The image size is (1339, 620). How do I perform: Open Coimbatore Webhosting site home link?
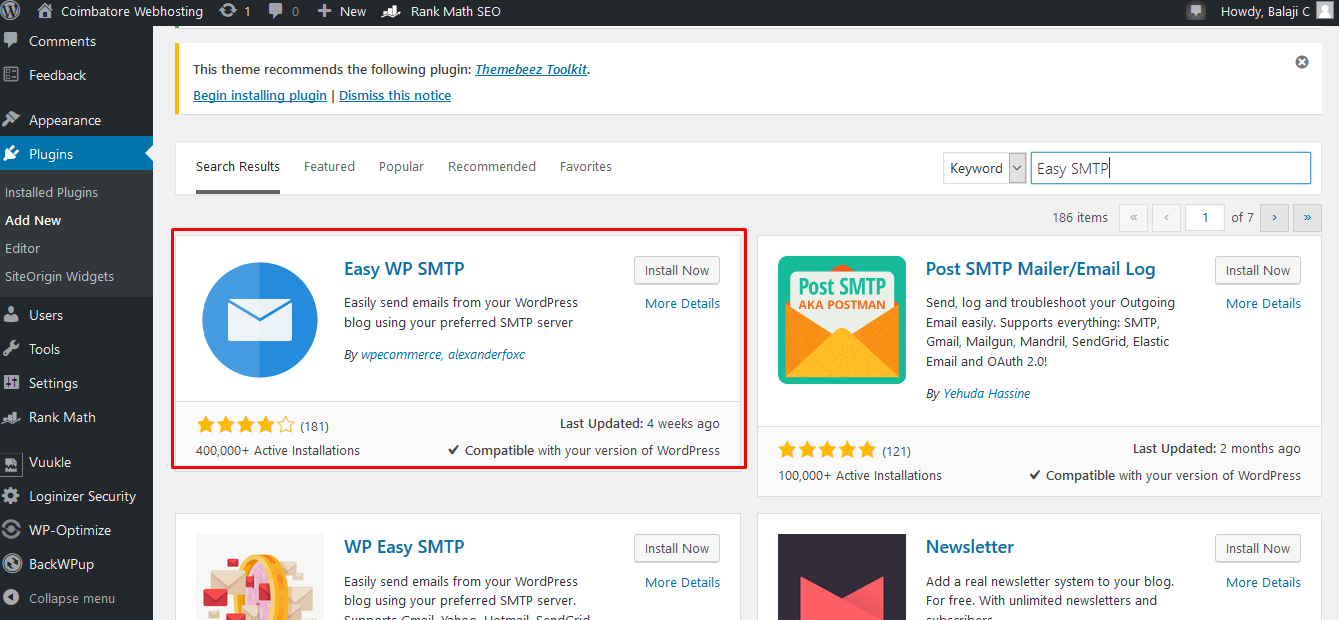coord(120,11)
